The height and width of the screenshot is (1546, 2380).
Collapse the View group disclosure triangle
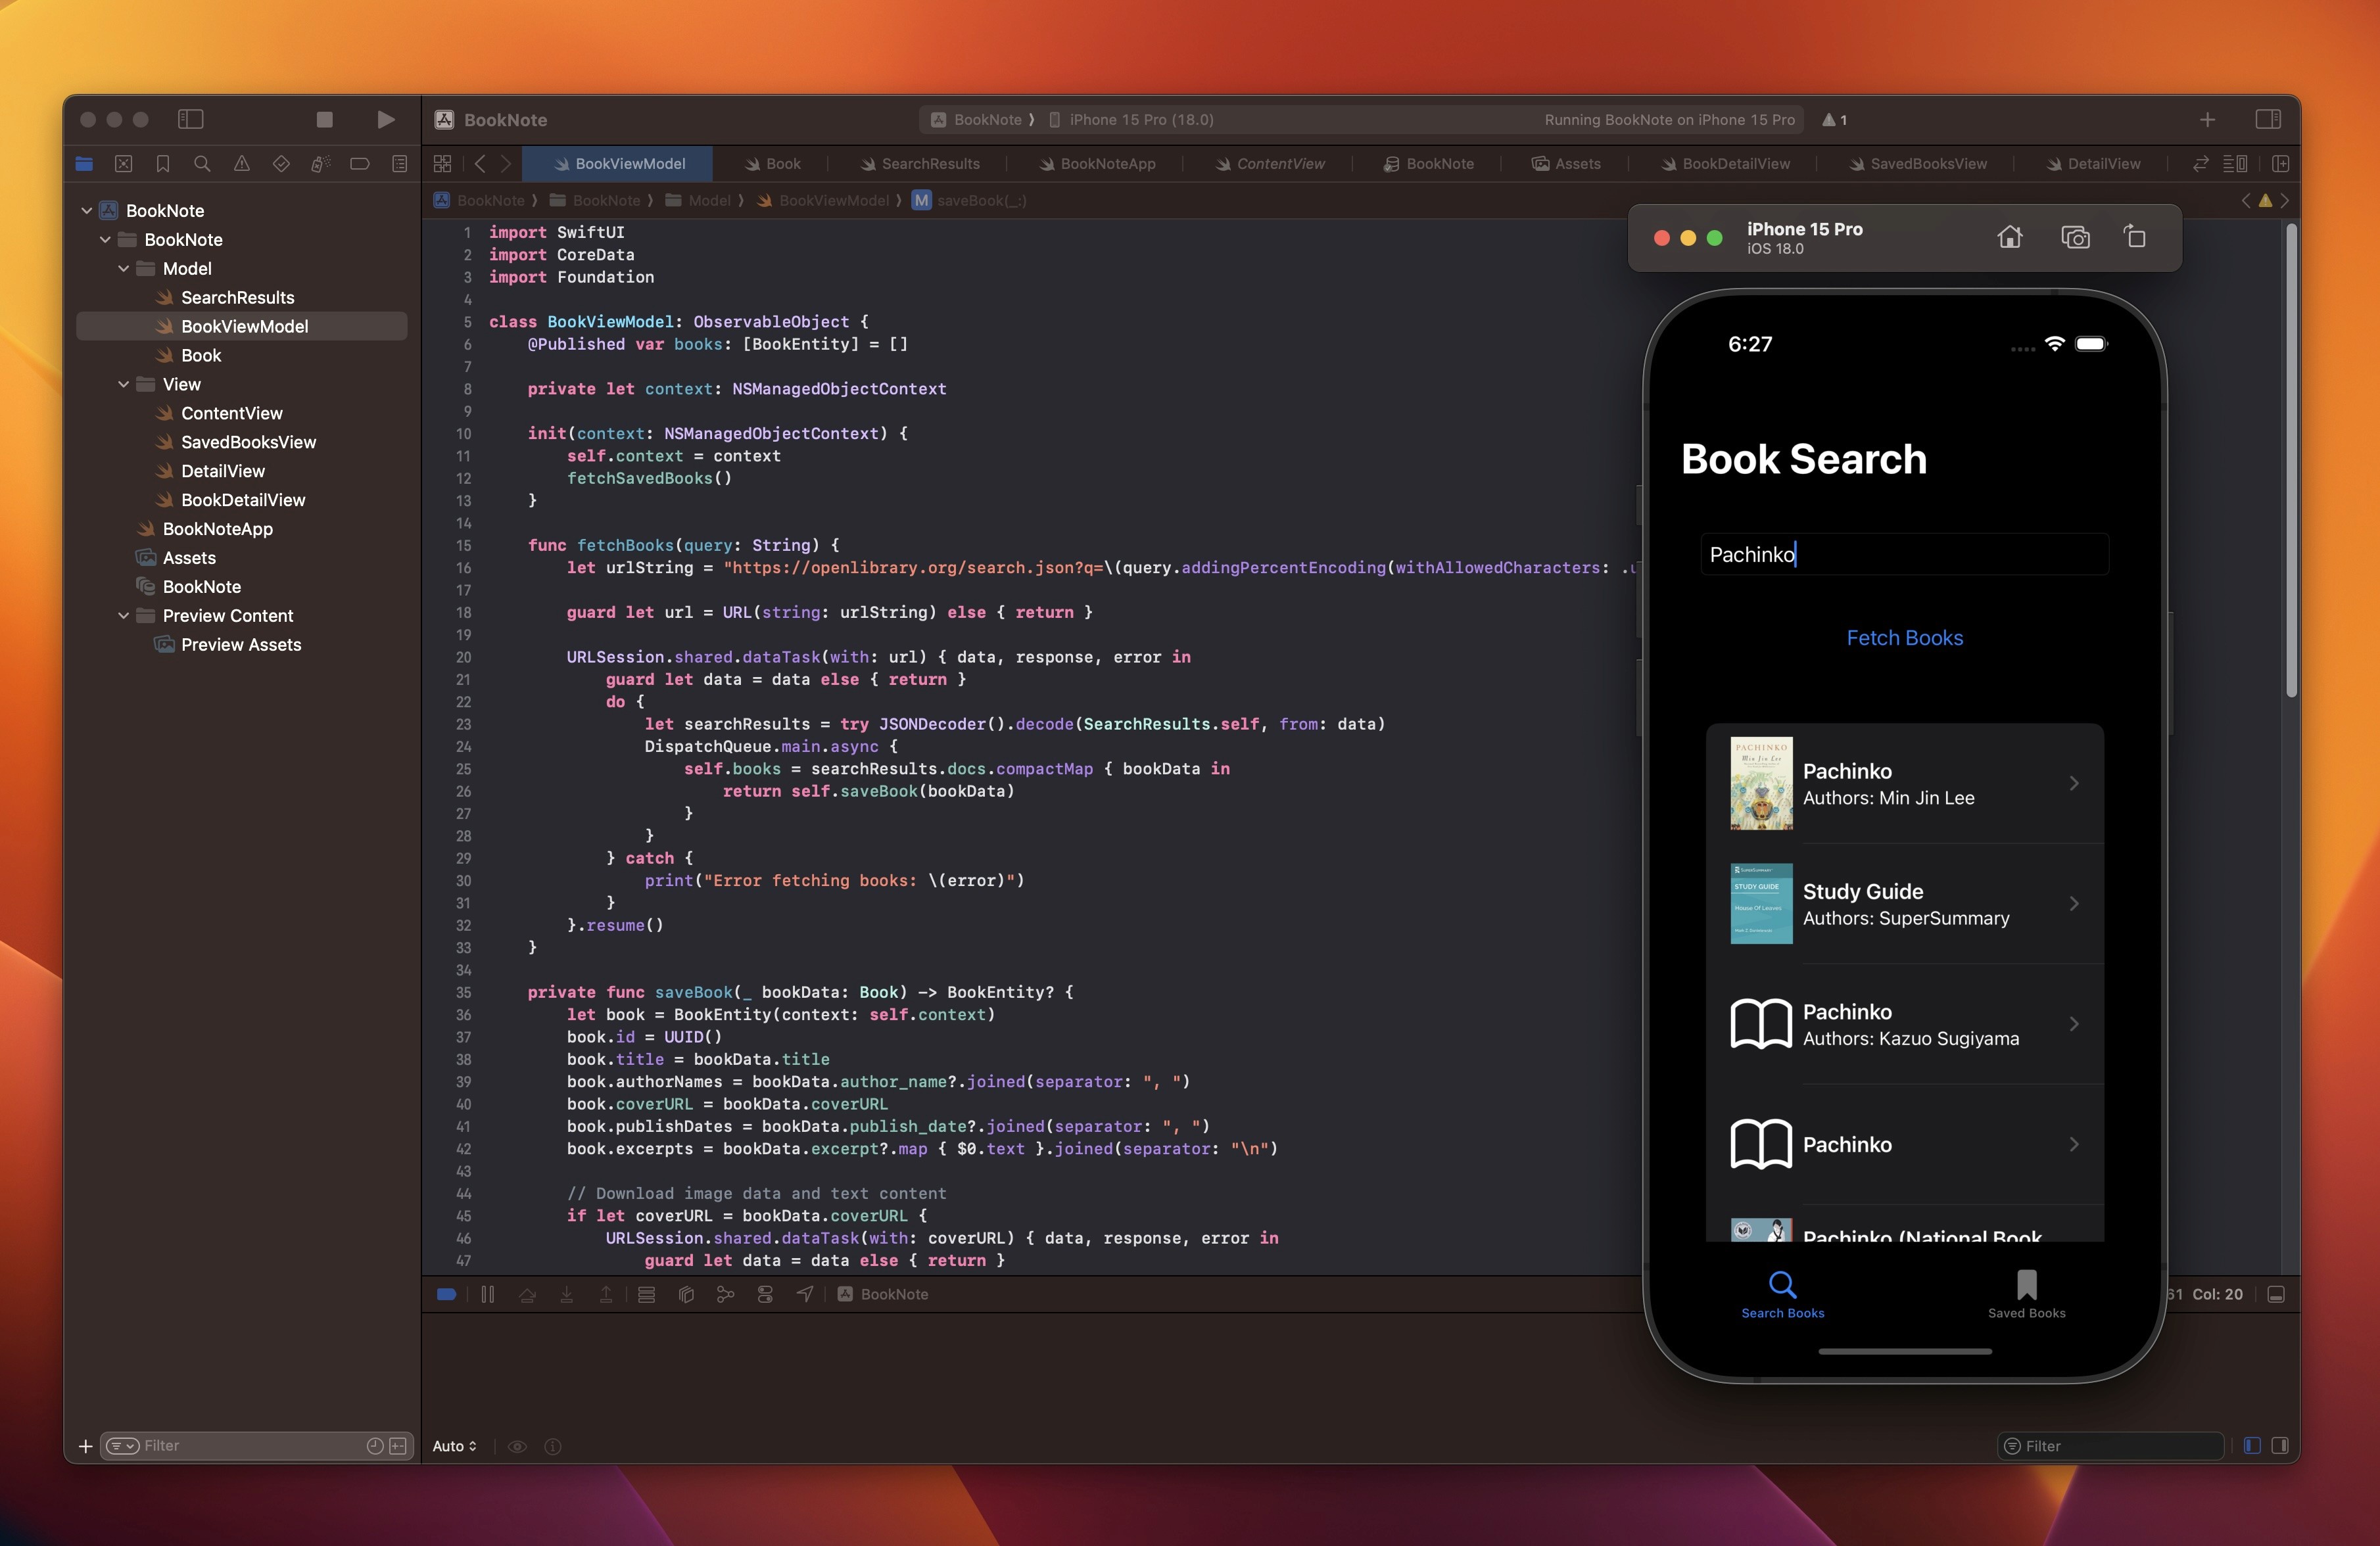(124, 384)
